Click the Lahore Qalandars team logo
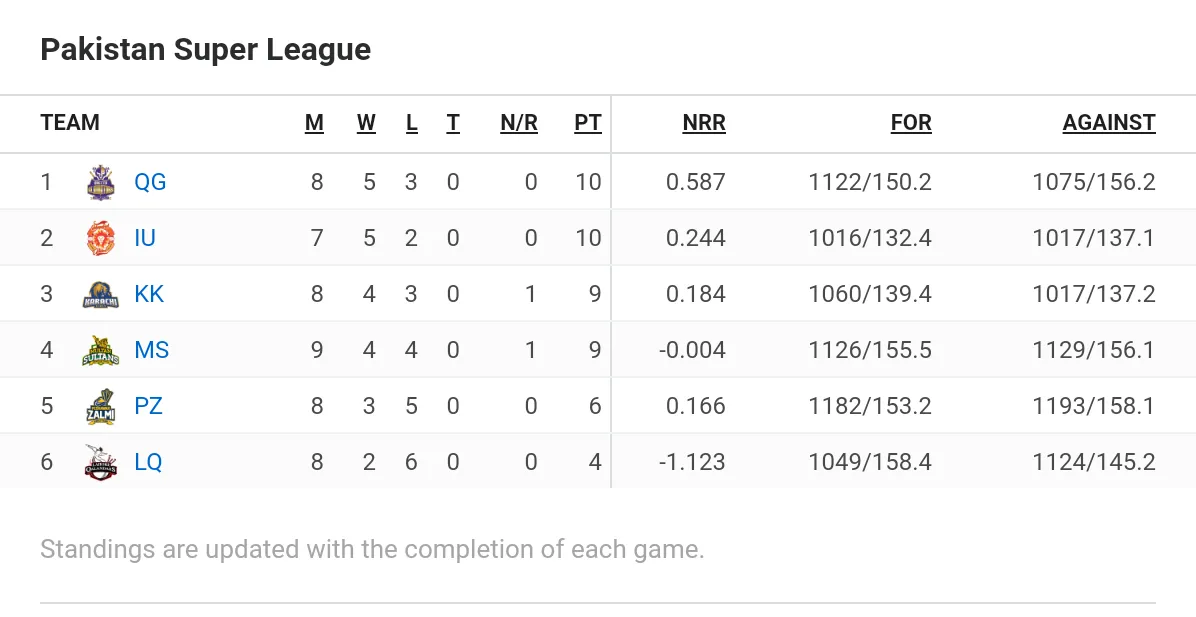This screenshot has width=1196, height=617. tap(101, 462)
